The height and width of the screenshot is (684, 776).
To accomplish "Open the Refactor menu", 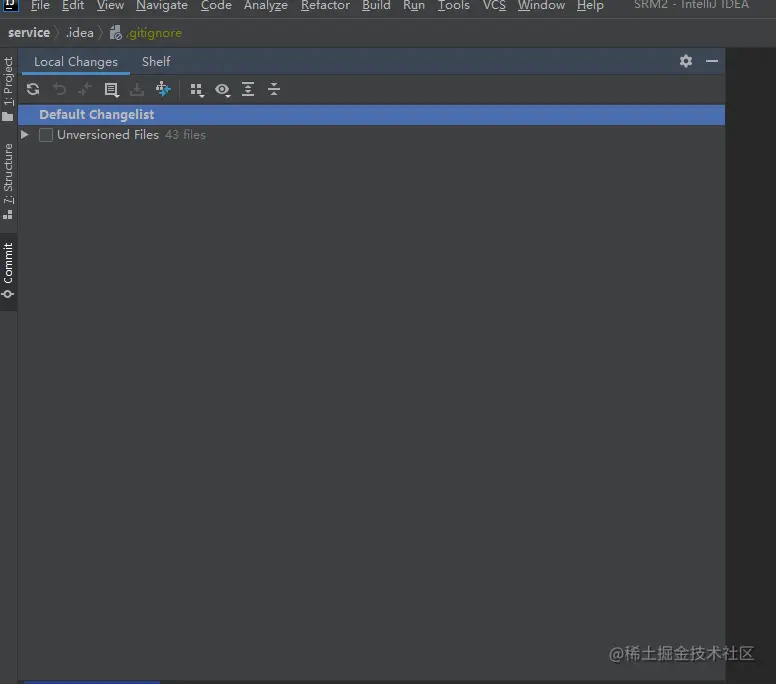I will pyautogui.click(x=325, y=5).
